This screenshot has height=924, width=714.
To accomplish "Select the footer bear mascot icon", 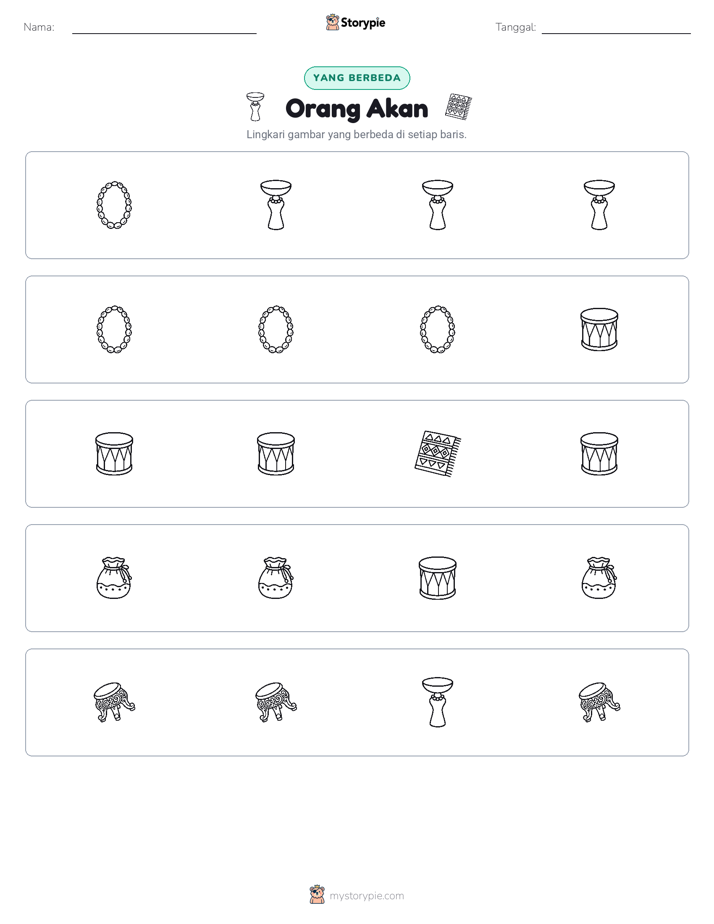I will (x=317, y=895).
